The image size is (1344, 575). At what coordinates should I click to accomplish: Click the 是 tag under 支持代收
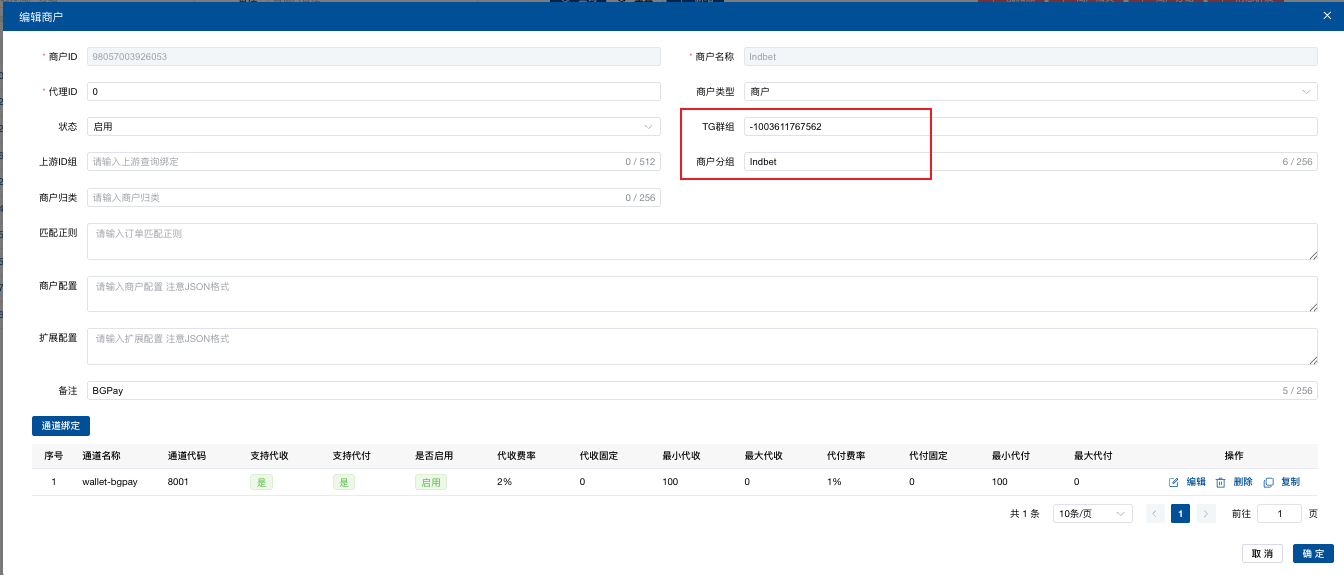[x=262, y=482]
